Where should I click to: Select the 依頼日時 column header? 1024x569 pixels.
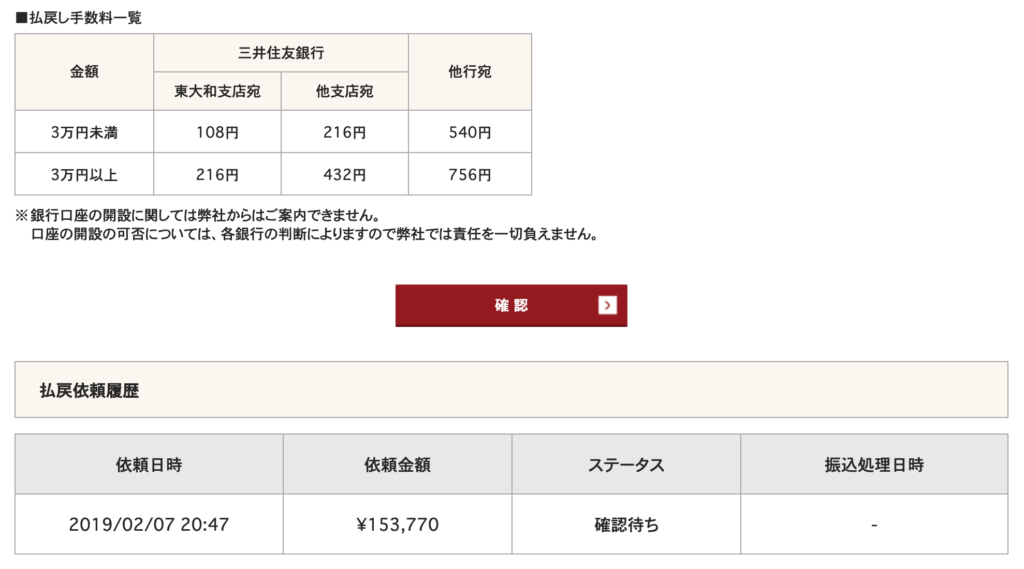tap(149, 464)
